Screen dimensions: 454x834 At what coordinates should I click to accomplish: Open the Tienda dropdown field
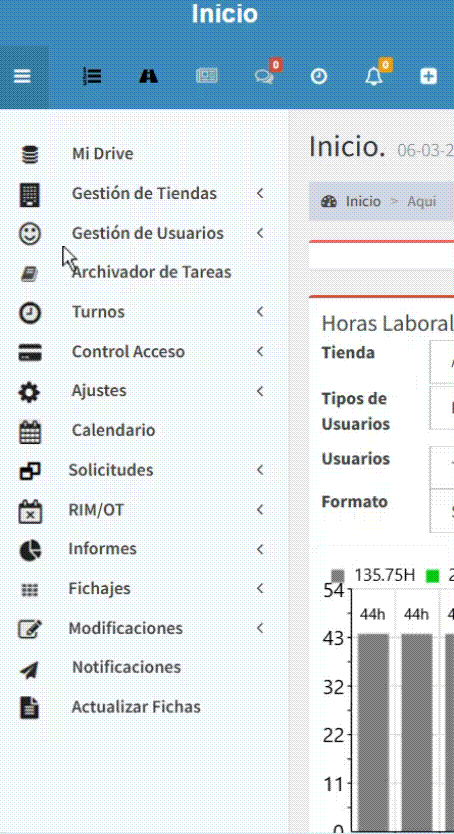click(x=442, y=362)
